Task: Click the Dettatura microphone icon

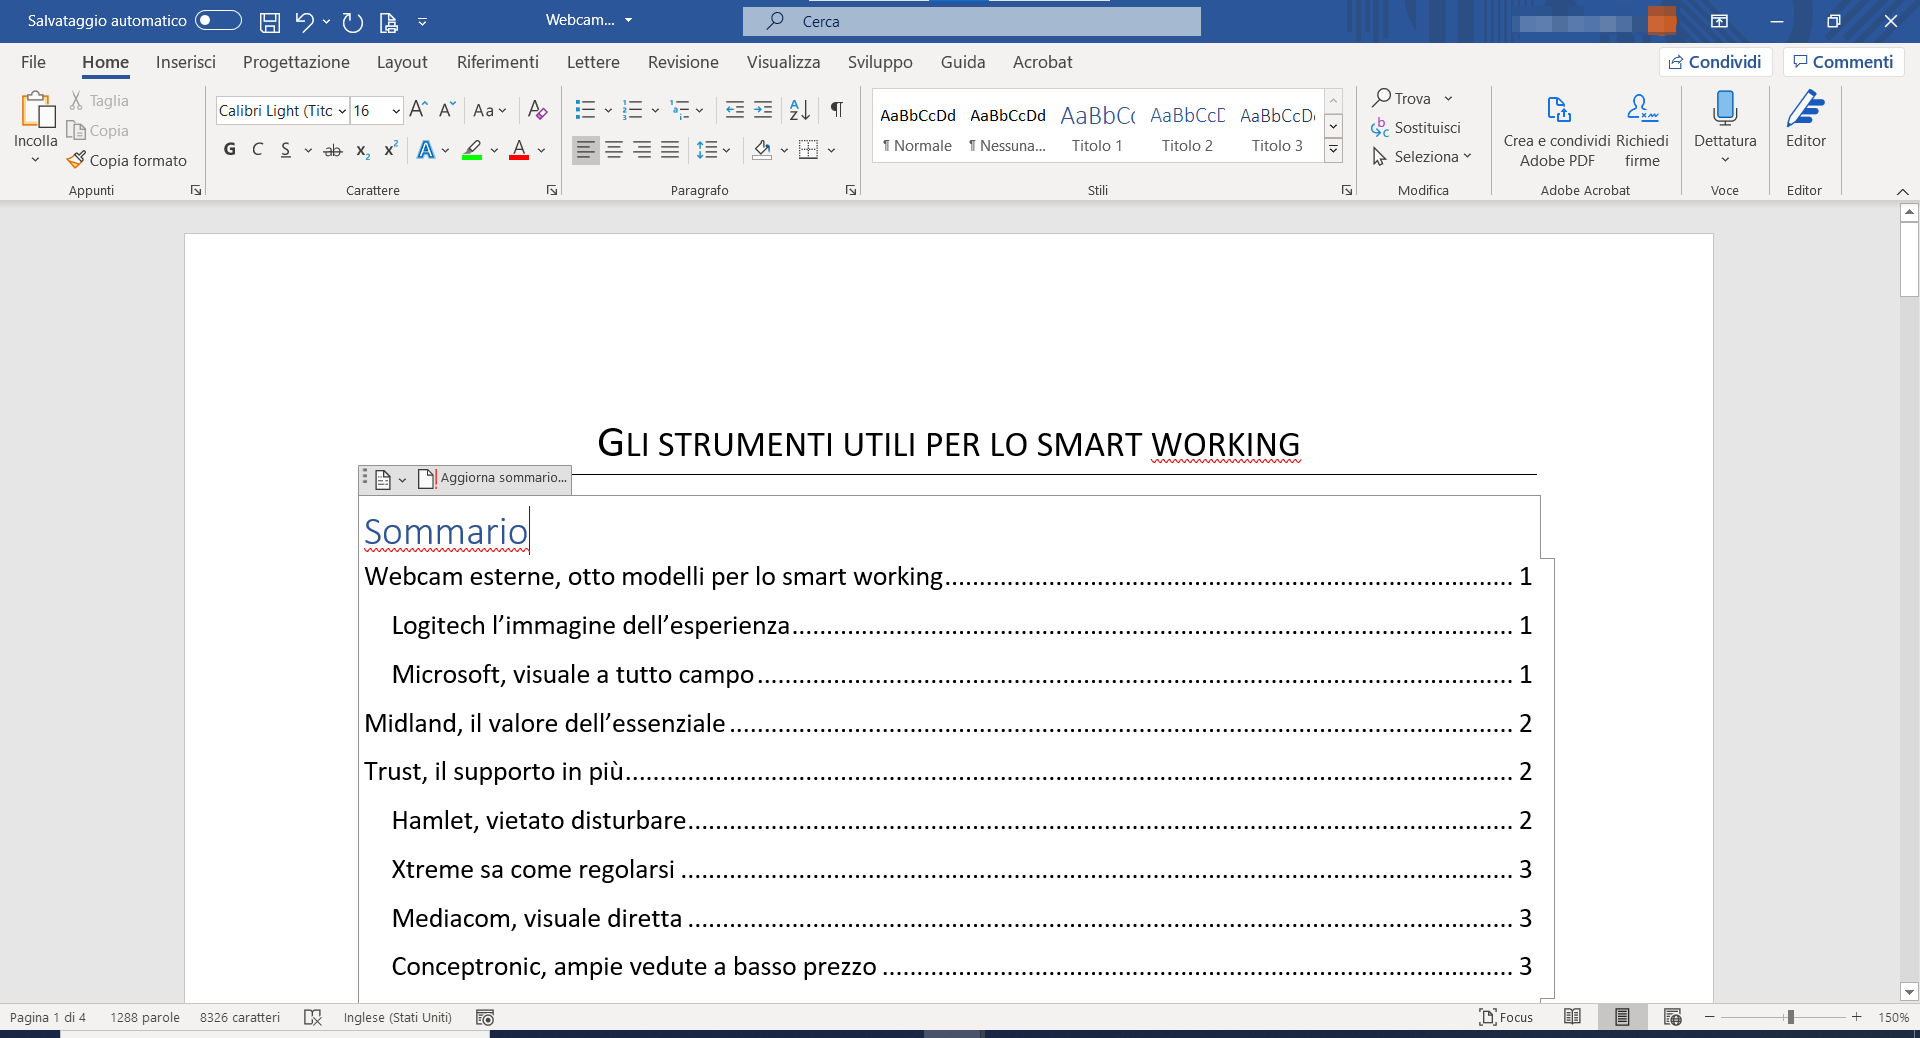Action: click(1724, 108)
